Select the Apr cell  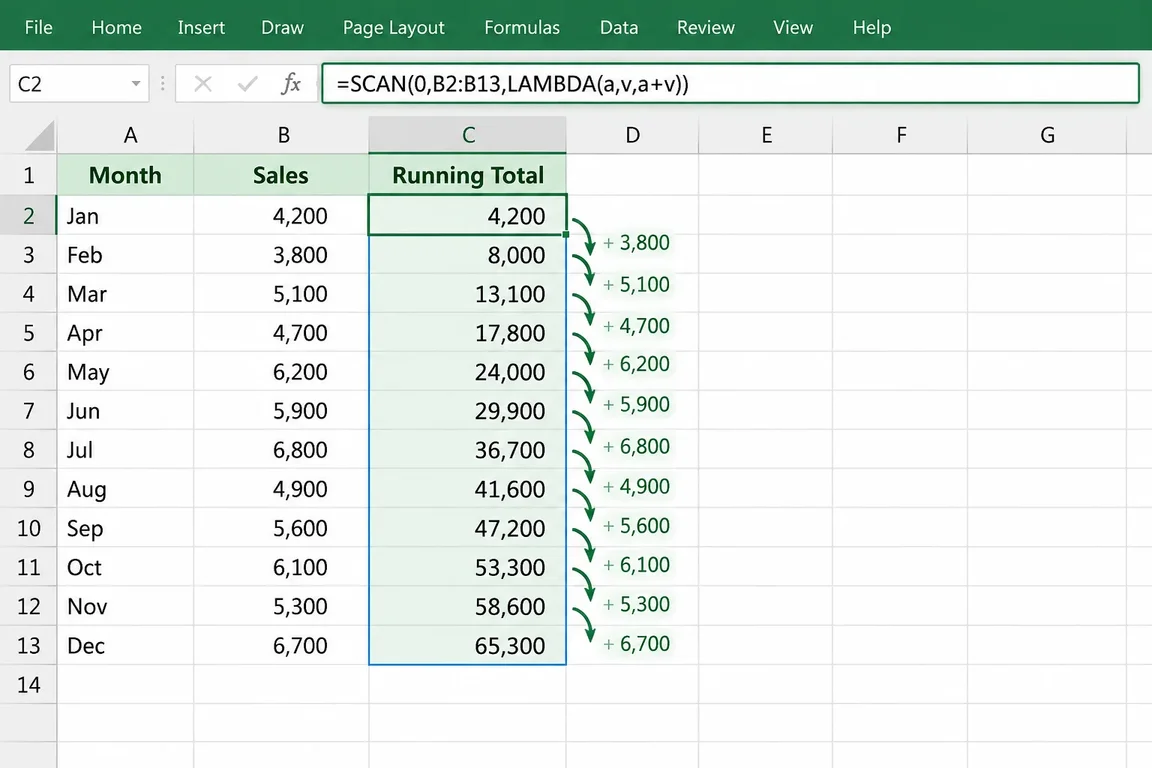126,332
